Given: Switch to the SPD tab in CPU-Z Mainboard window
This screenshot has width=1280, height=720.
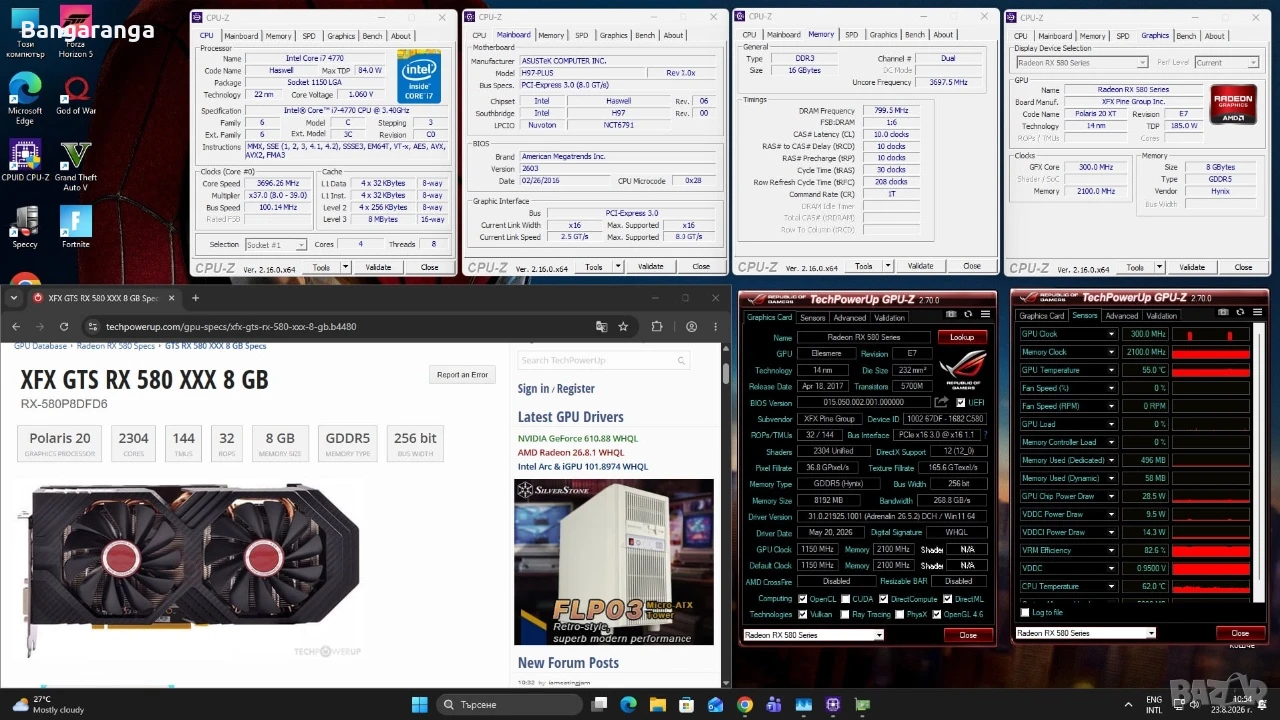Looking at the screenshot, I should pyautogui.click(x=582, y=35).
